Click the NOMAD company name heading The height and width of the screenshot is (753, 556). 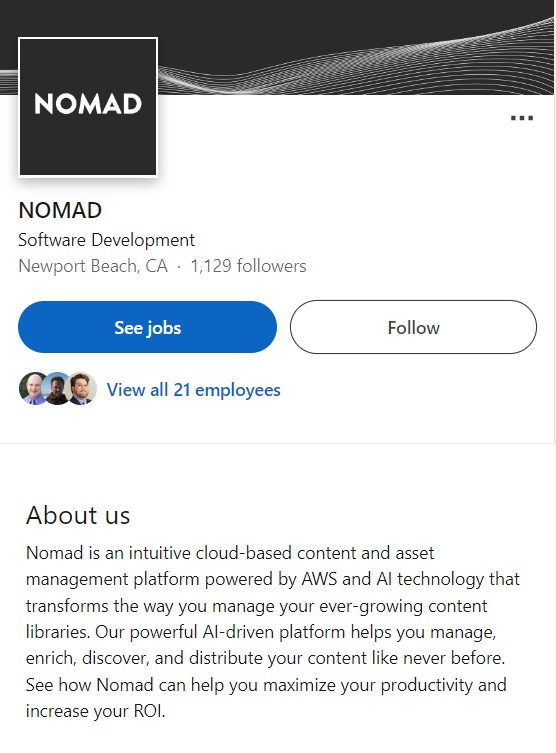point(60,210)
